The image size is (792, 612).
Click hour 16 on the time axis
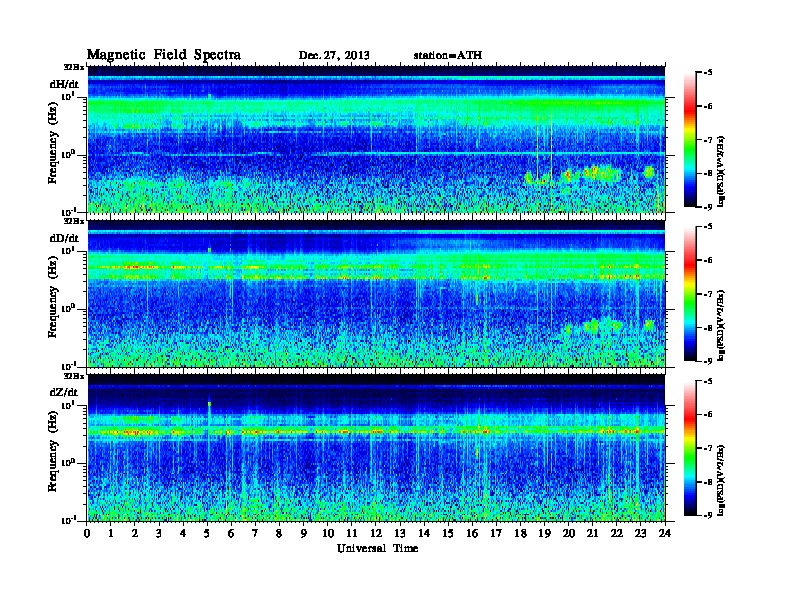coord(472,533)
